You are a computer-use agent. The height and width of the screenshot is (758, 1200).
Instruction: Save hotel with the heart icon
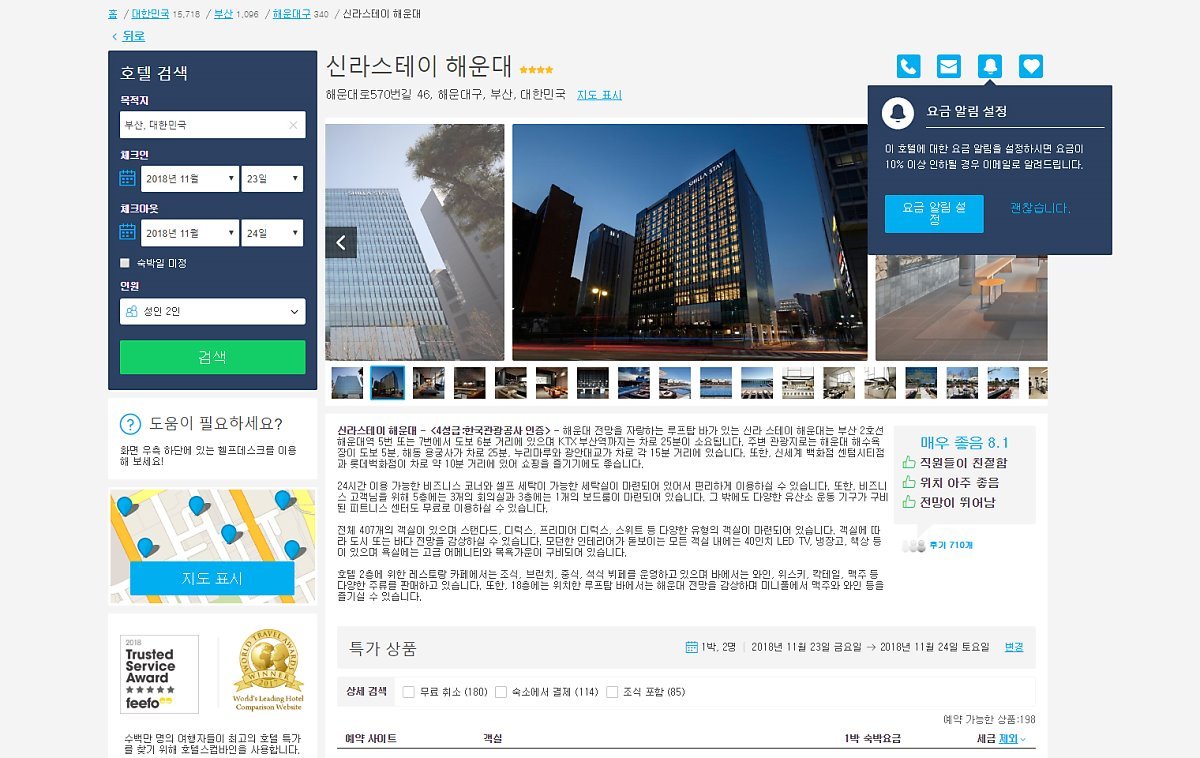pyautogui.click(x=1031, y=66)
